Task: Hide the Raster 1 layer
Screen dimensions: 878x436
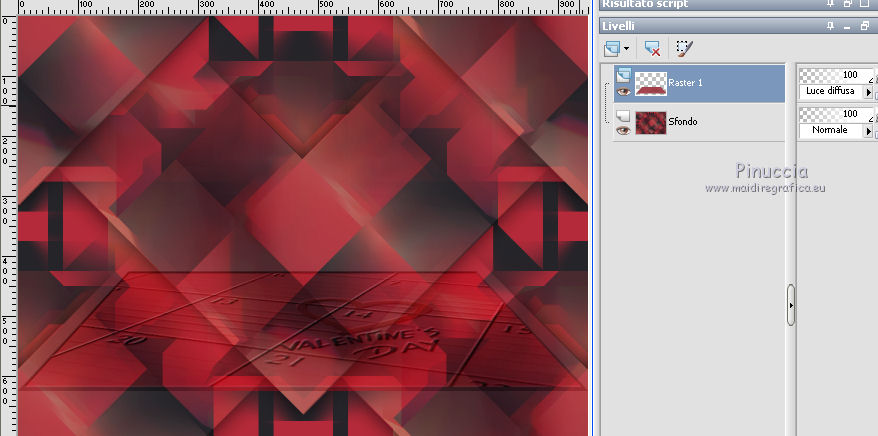Action: pyautogui.click(x=624, y=91)
